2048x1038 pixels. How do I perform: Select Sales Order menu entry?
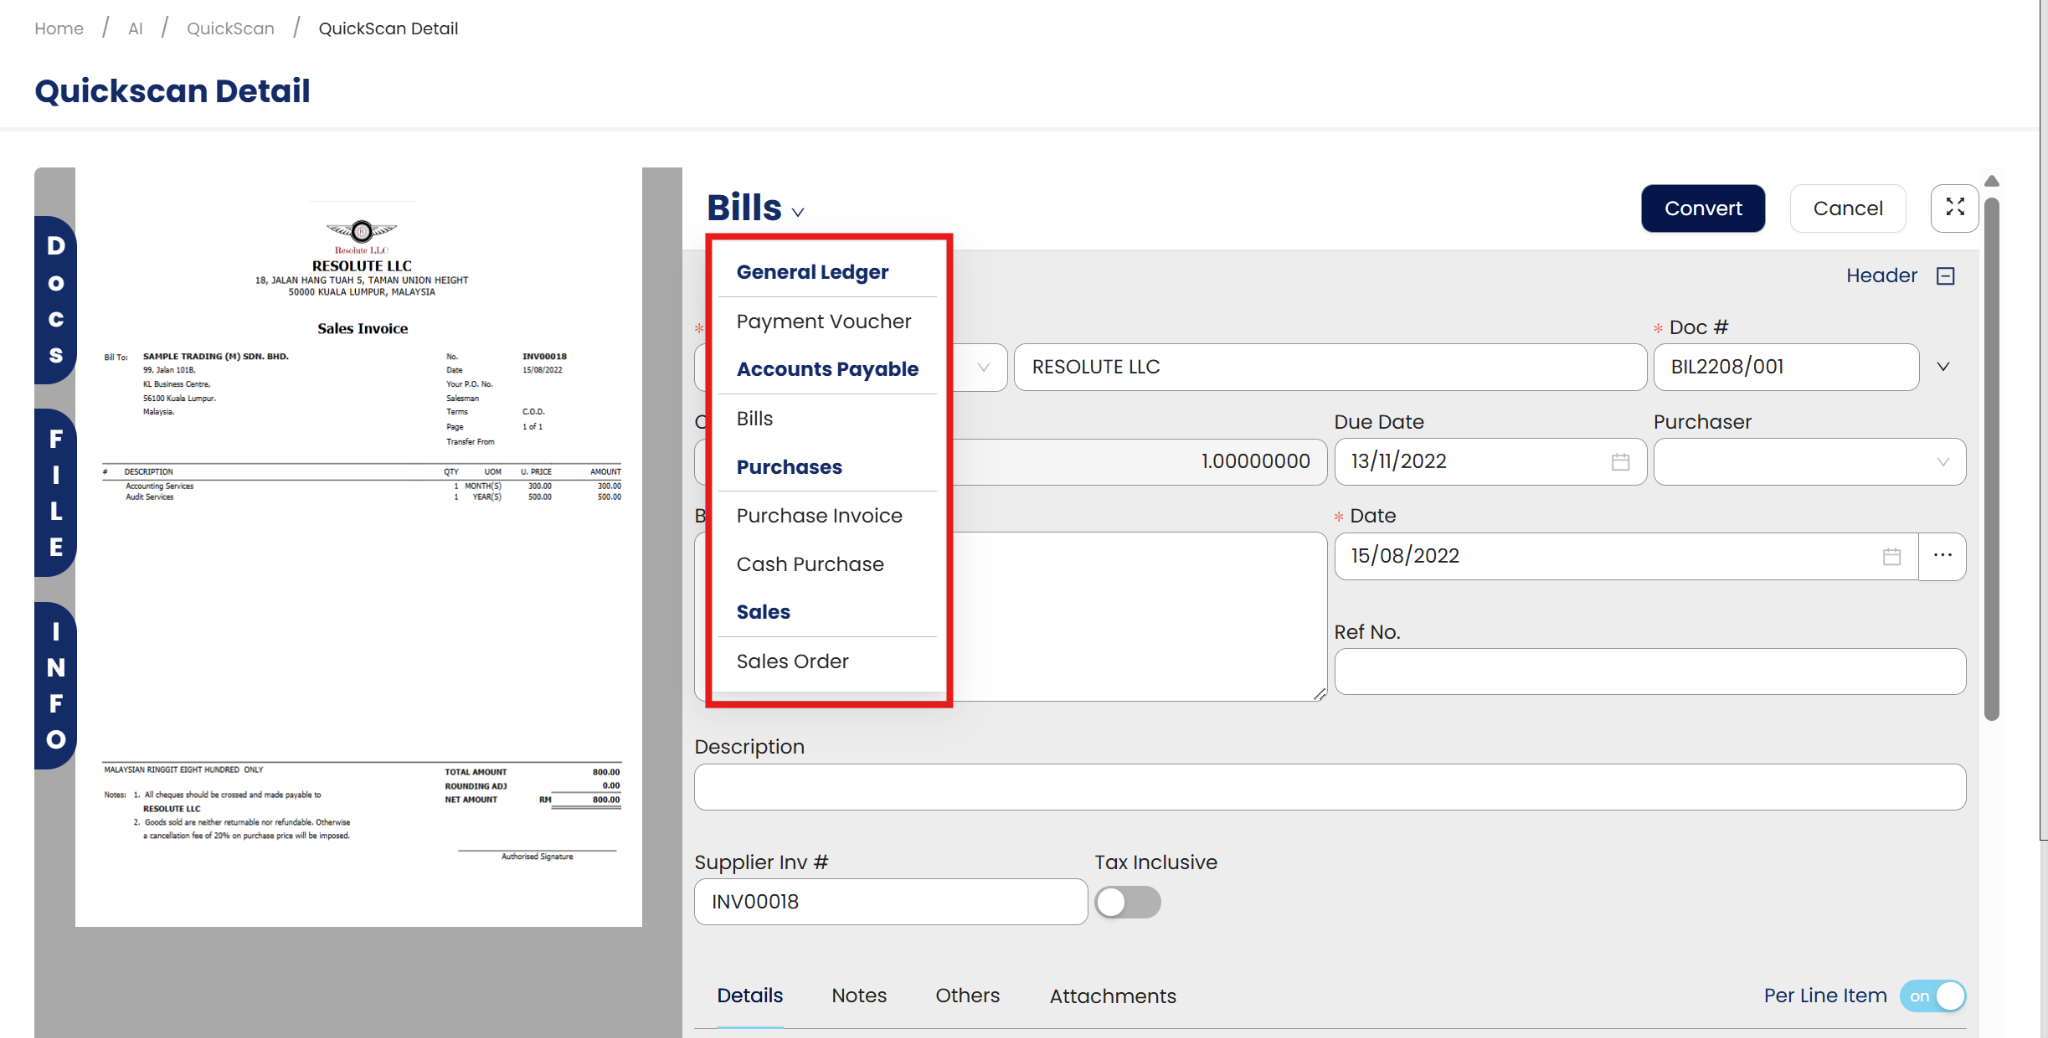point(793,661)
